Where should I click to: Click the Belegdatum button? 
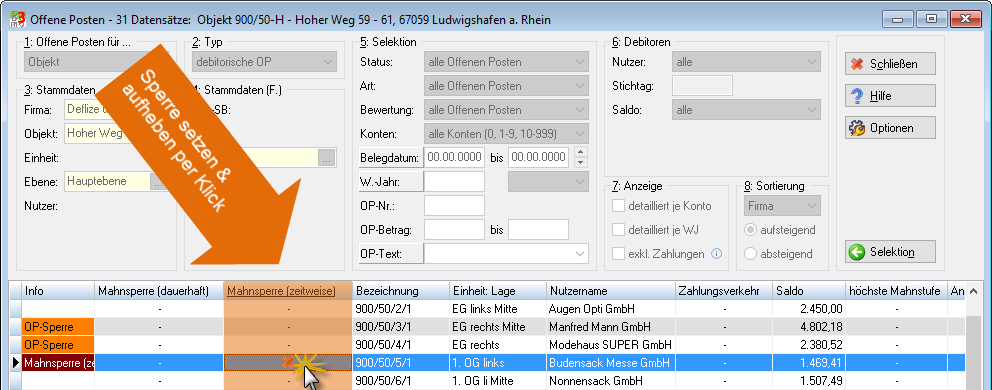point(390,157)
